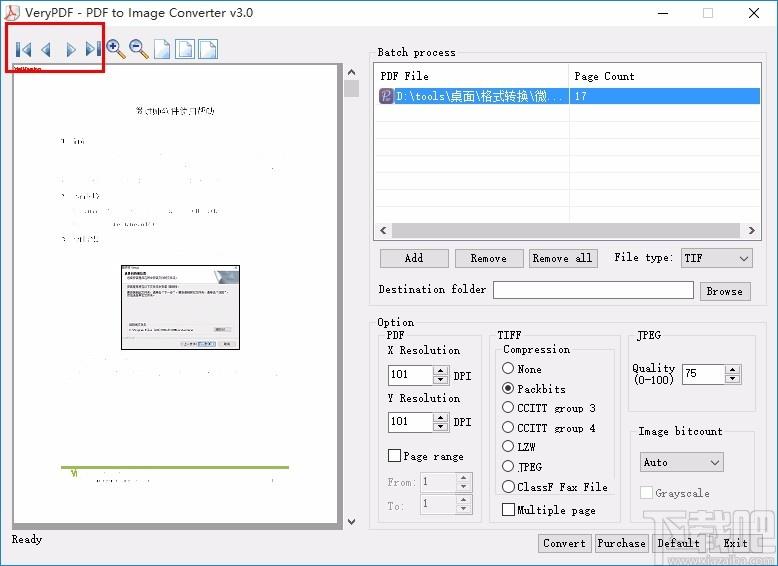
Task: Select None compression option
Action: [x=508, y=368]
